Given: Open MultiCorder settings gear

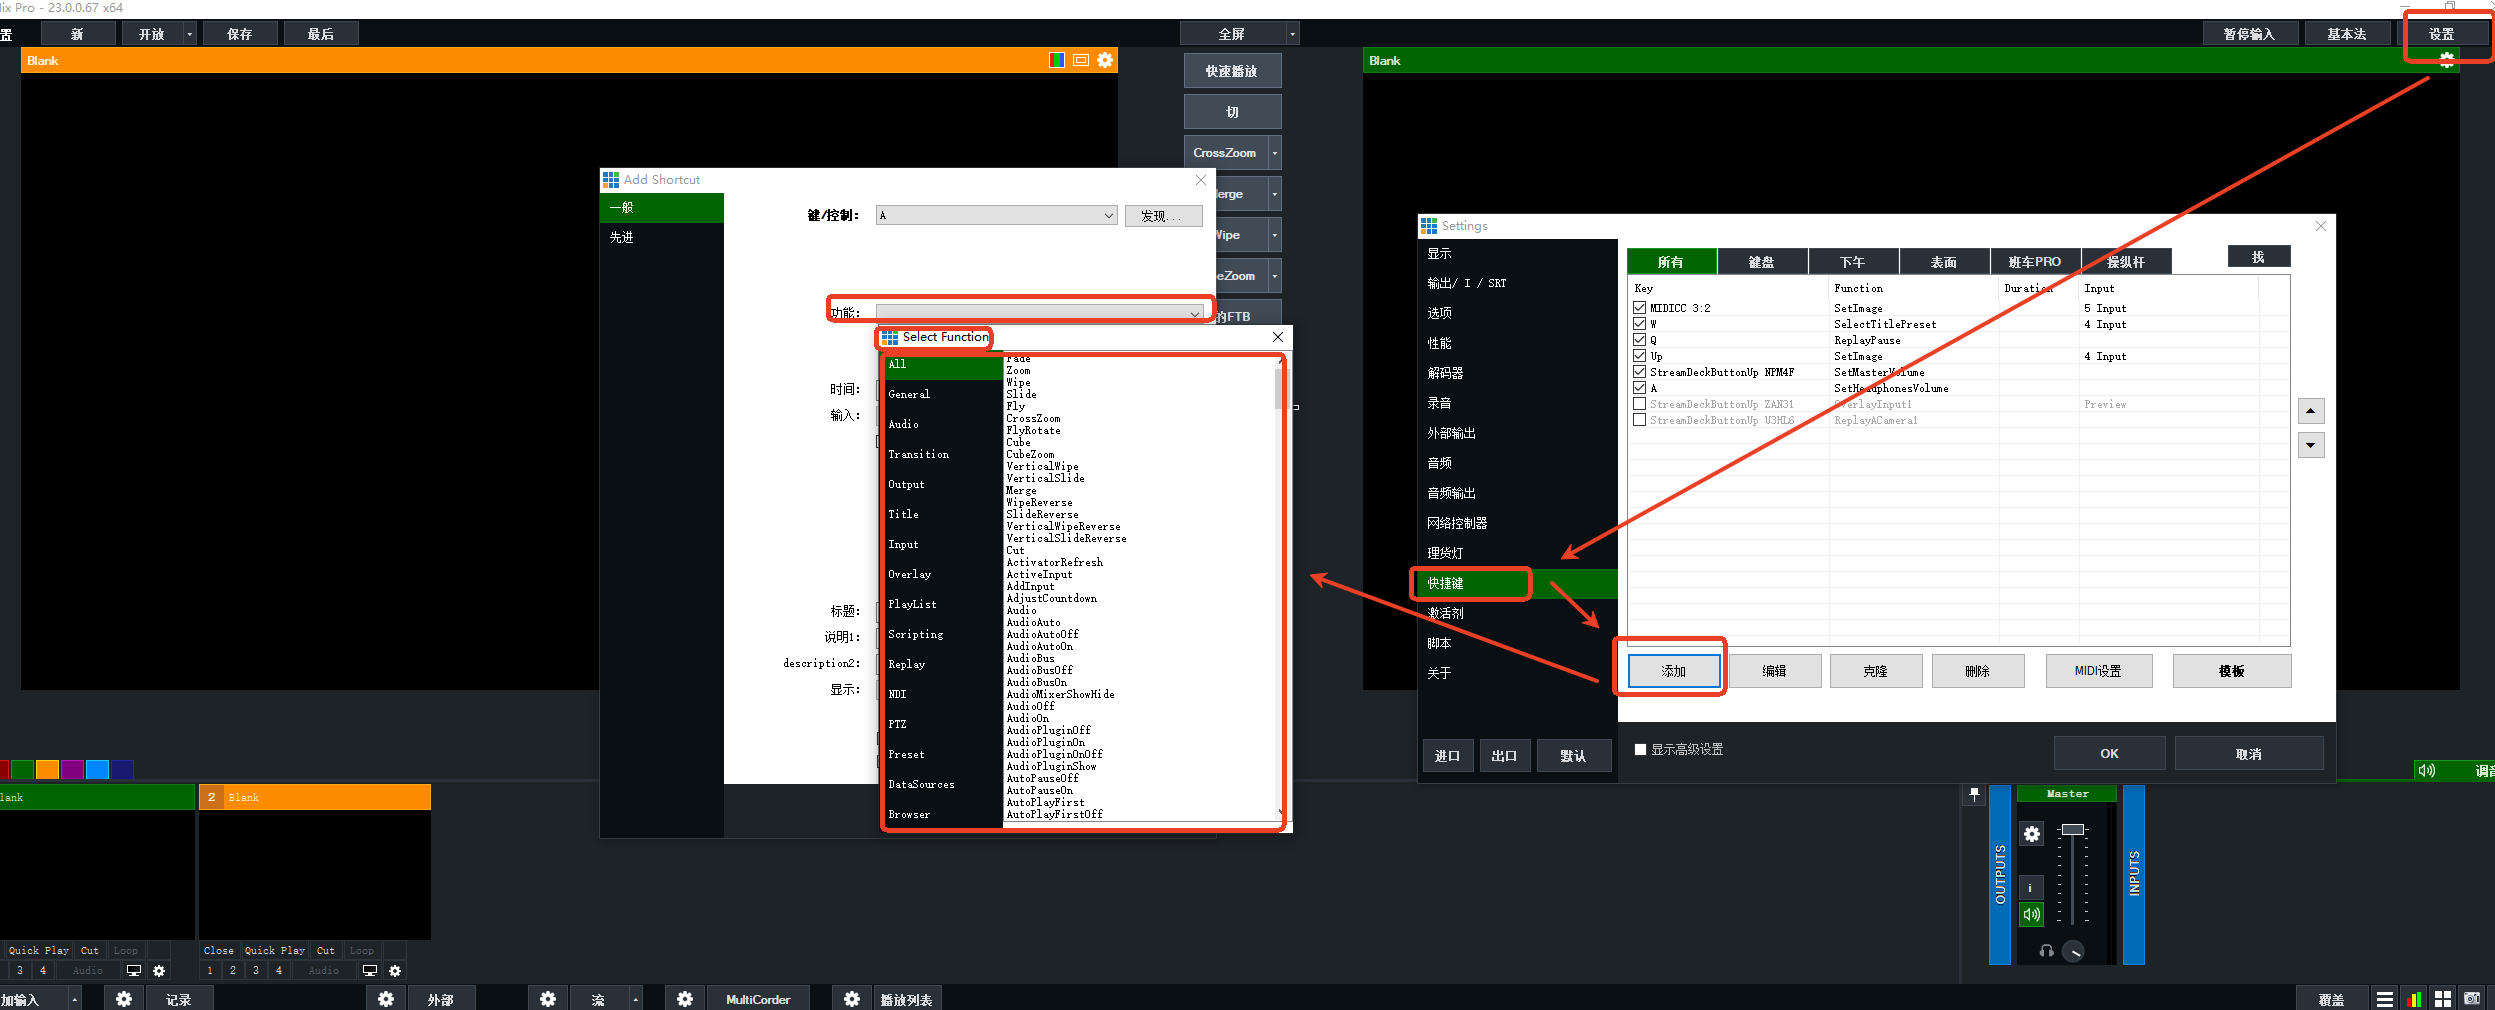Looking at the screenshot, I should click(685, 999).
